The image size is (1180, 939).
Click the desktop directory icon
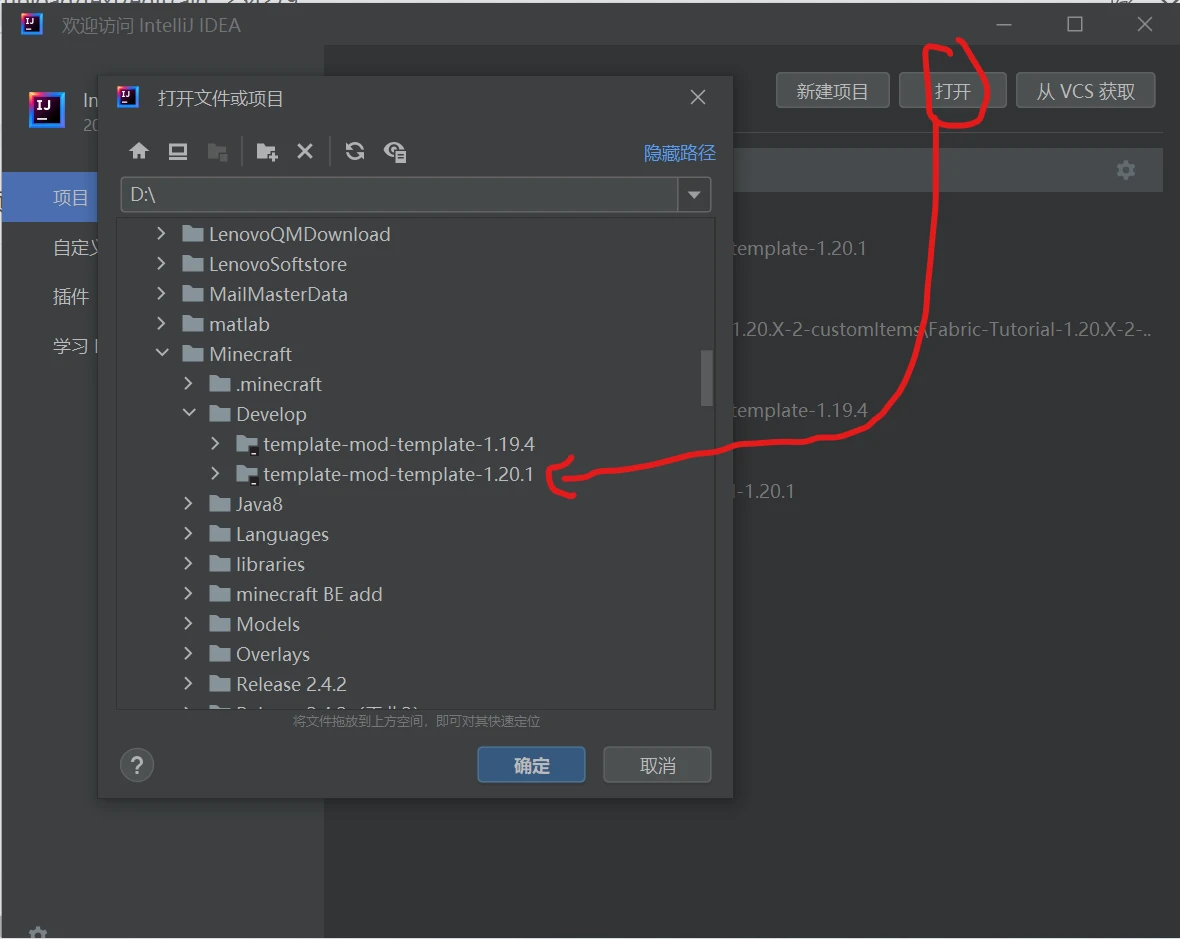178,151
